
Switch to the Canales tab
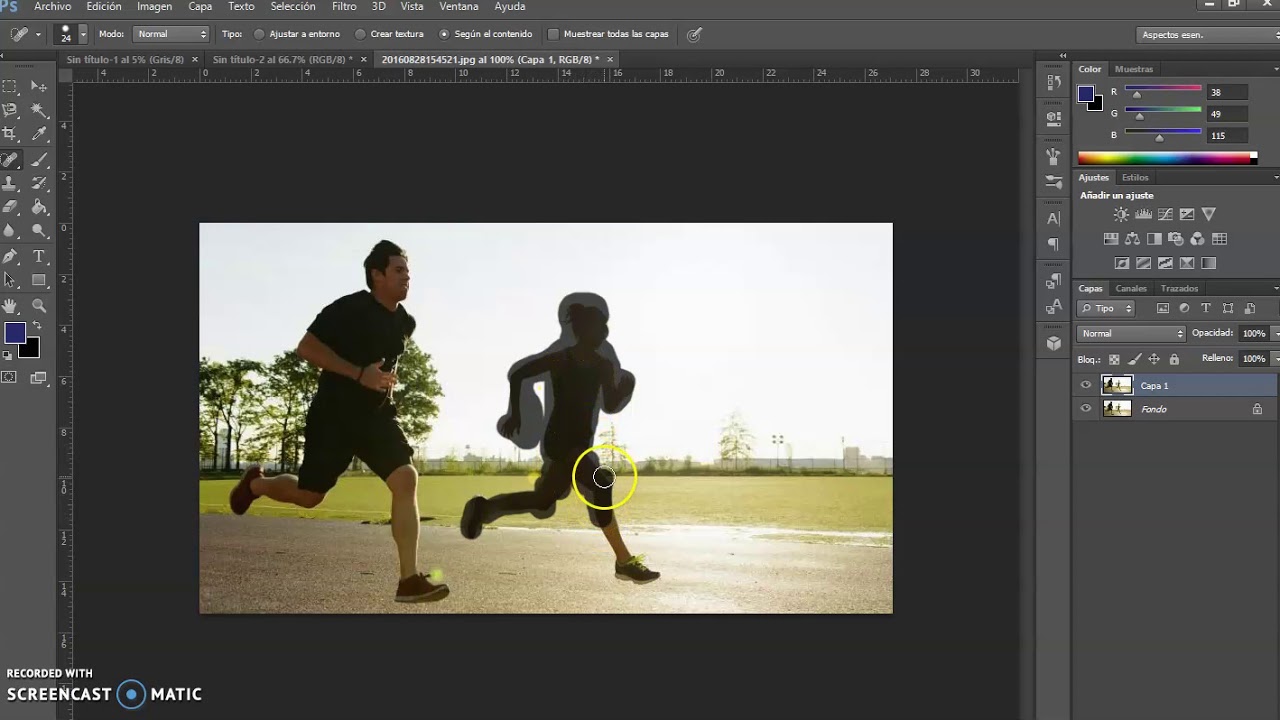(x=1131, y=288)
